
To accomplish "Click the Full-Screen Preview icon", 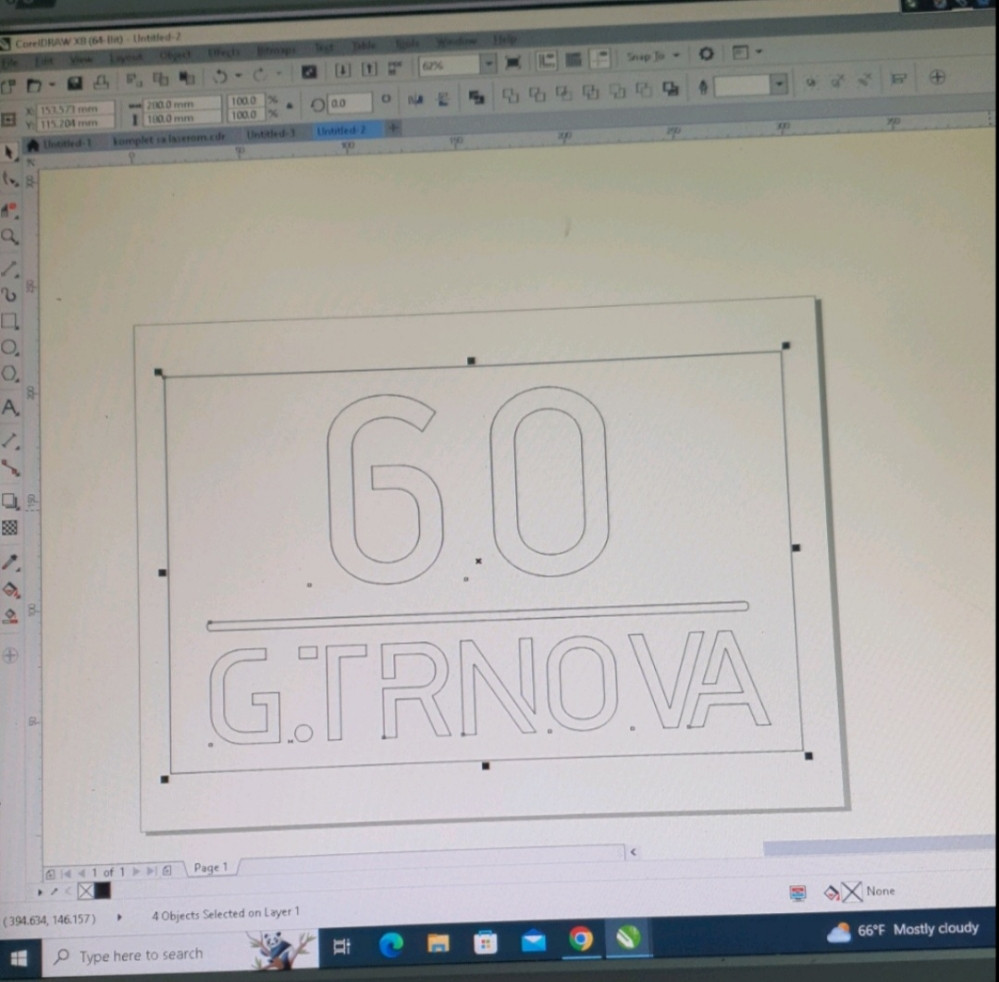I will click(x=513, y=62).
